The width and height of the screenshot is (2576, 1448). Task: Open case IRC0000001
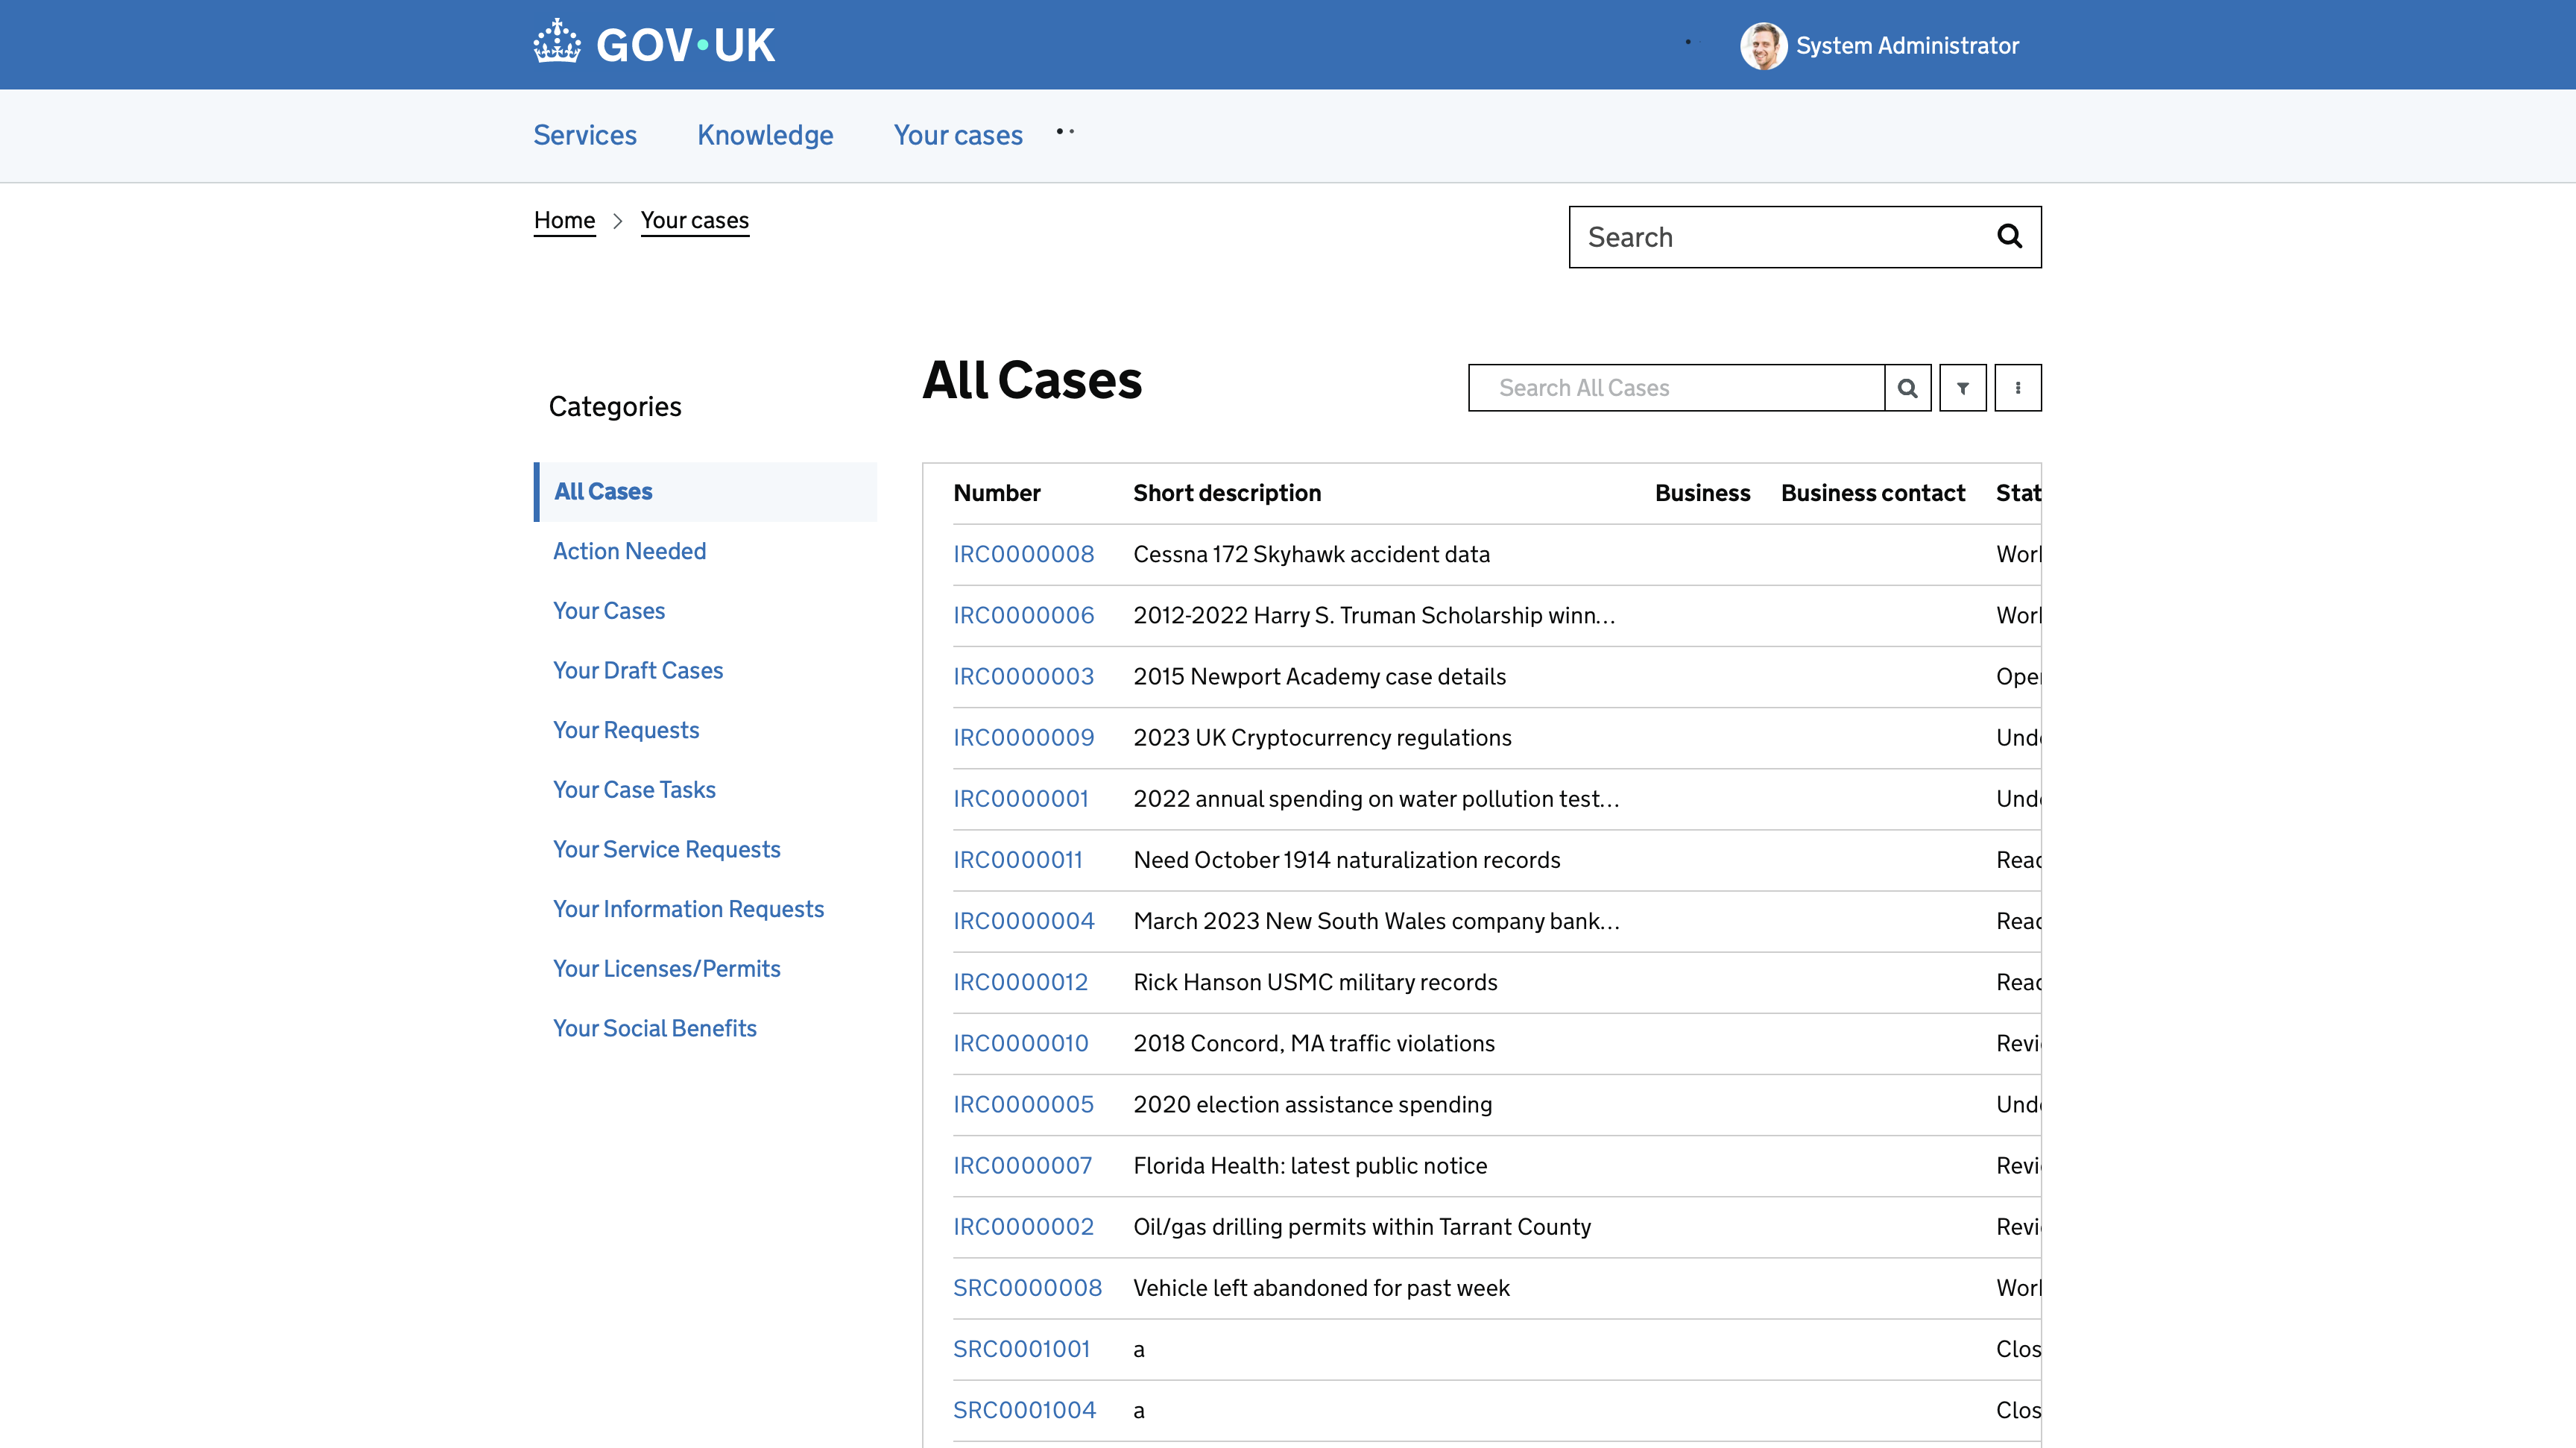point(1020,799)
